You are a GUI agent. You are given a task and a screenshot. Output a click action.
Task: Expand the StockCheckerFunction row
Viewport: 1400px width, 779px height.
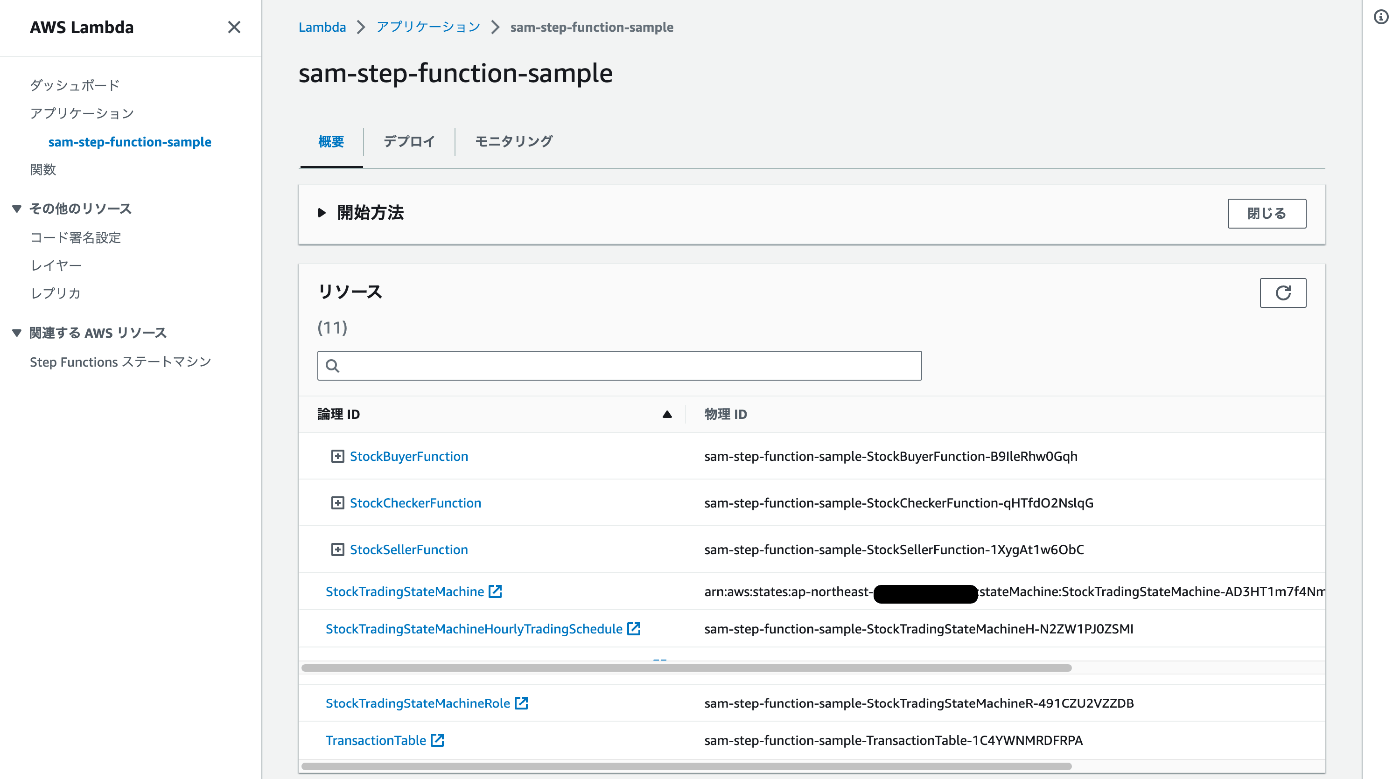pos(337,503)
